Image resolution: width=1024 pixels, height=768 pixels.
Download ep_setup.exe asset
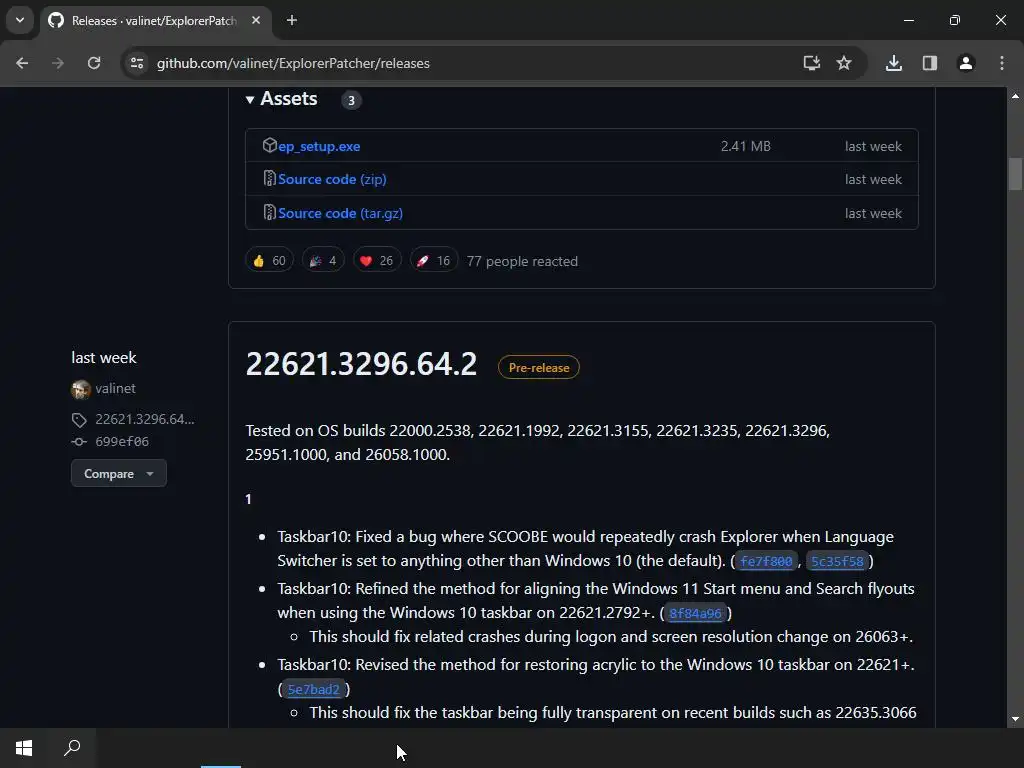coord(319,146)
